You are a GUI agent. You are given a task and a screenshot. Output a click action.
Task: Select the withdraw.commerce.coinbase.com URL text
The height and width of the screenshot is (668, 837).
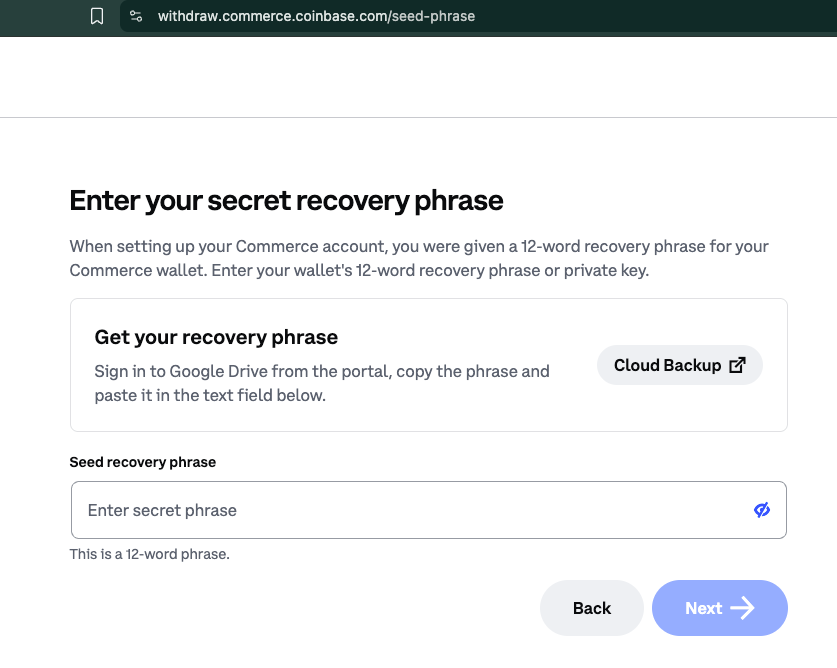[x=316, y=16]
